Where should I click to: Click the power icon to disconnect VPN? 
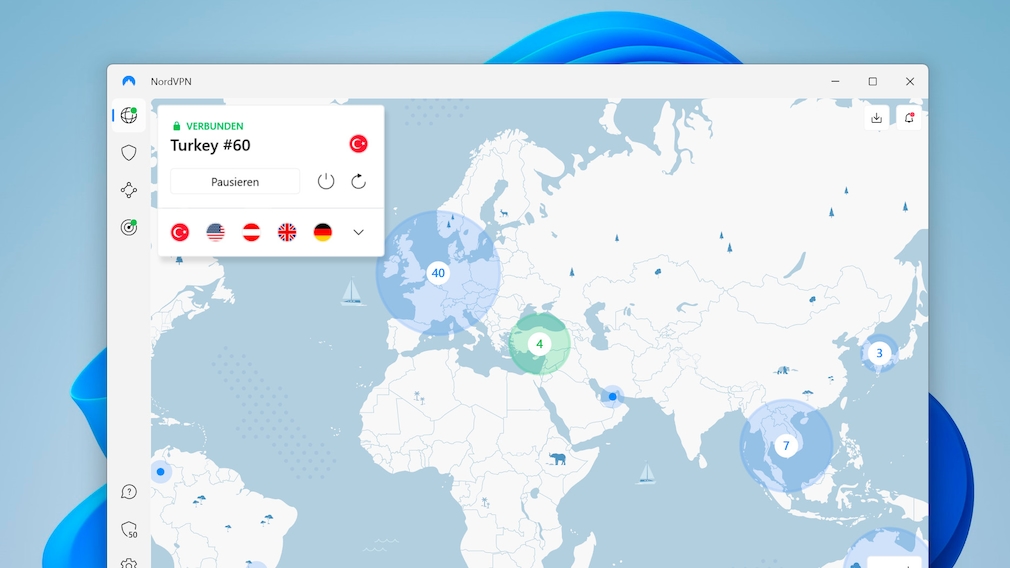coord(326,181)
